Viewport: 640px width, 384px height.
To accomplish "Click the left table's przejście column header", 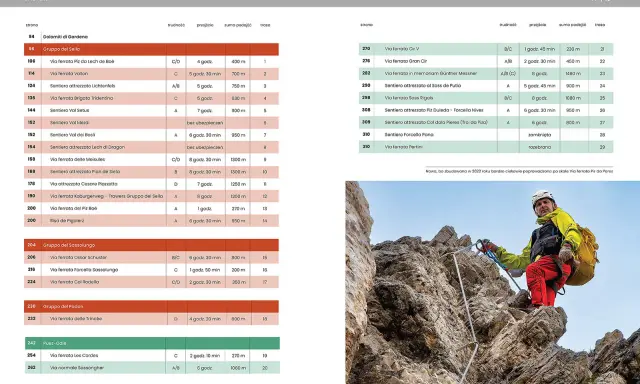I will (x=205, y=25).
